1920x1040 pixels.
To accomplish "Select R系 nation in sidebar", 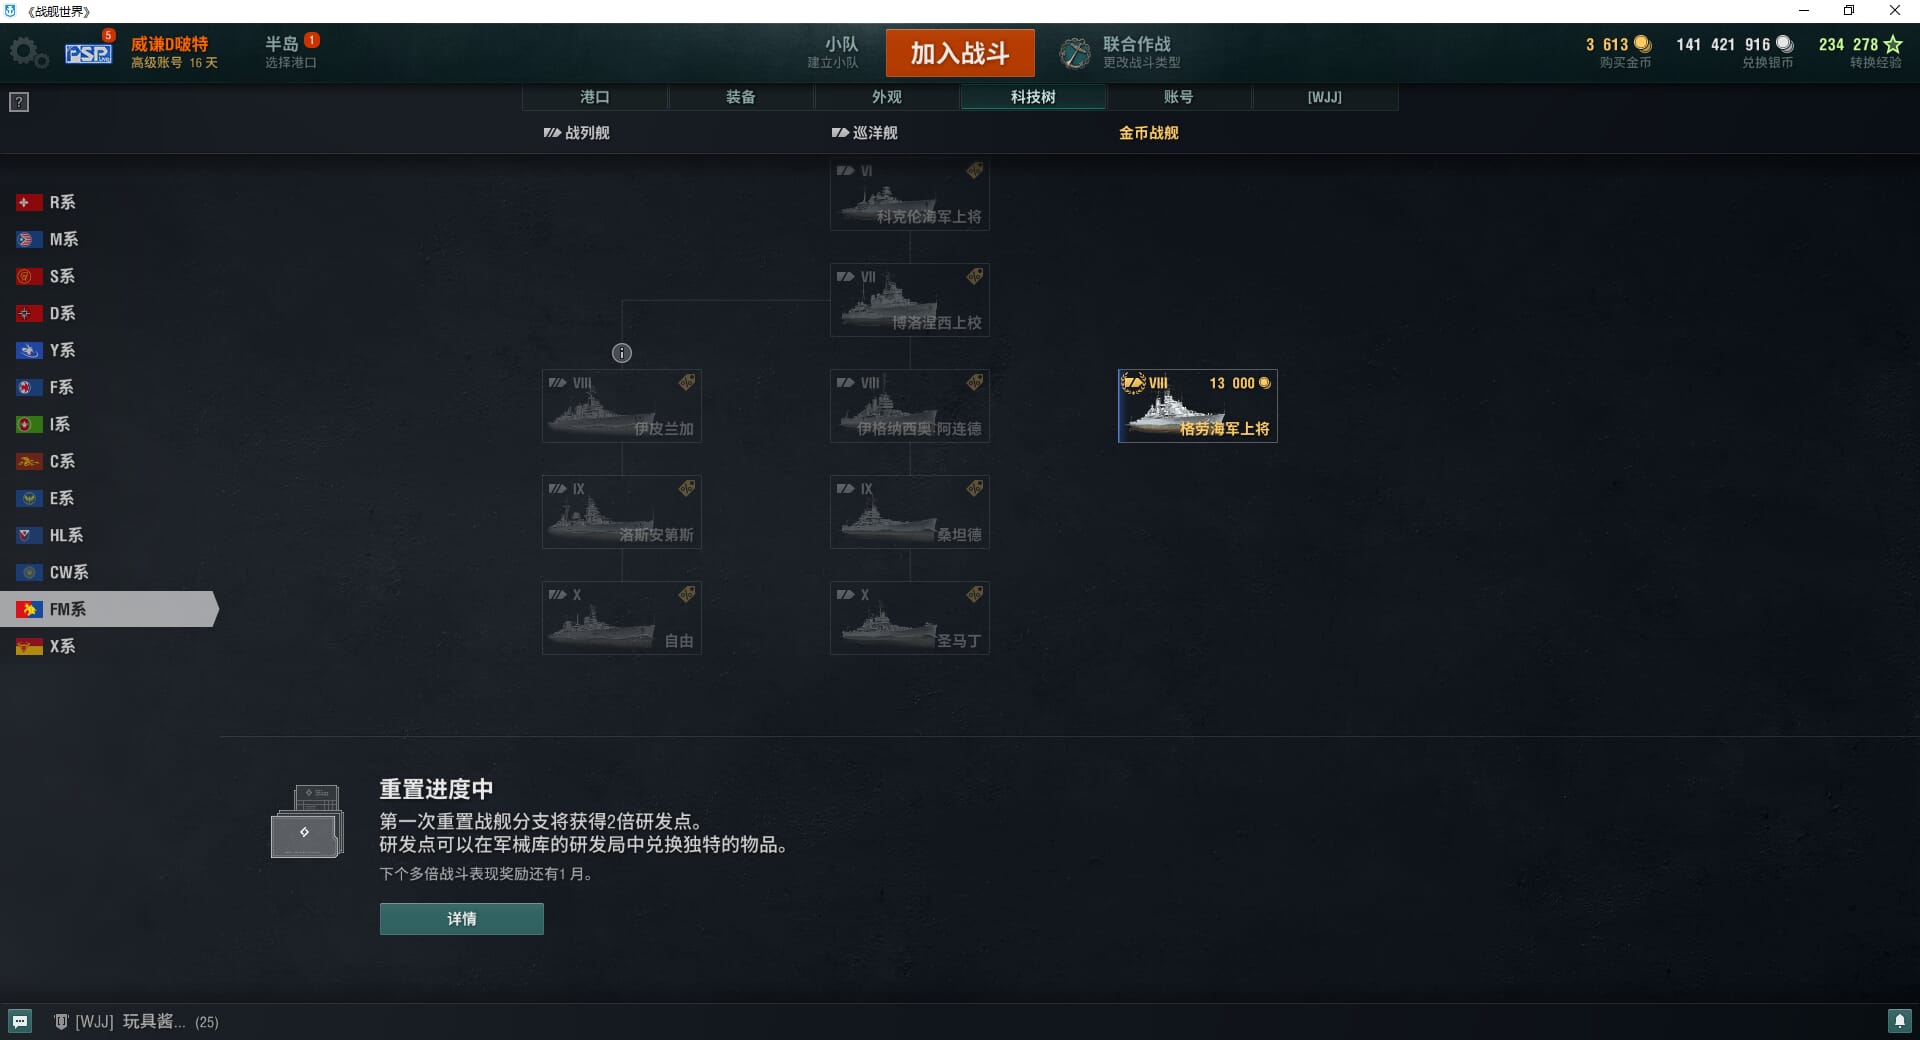I will click(62, 202).
